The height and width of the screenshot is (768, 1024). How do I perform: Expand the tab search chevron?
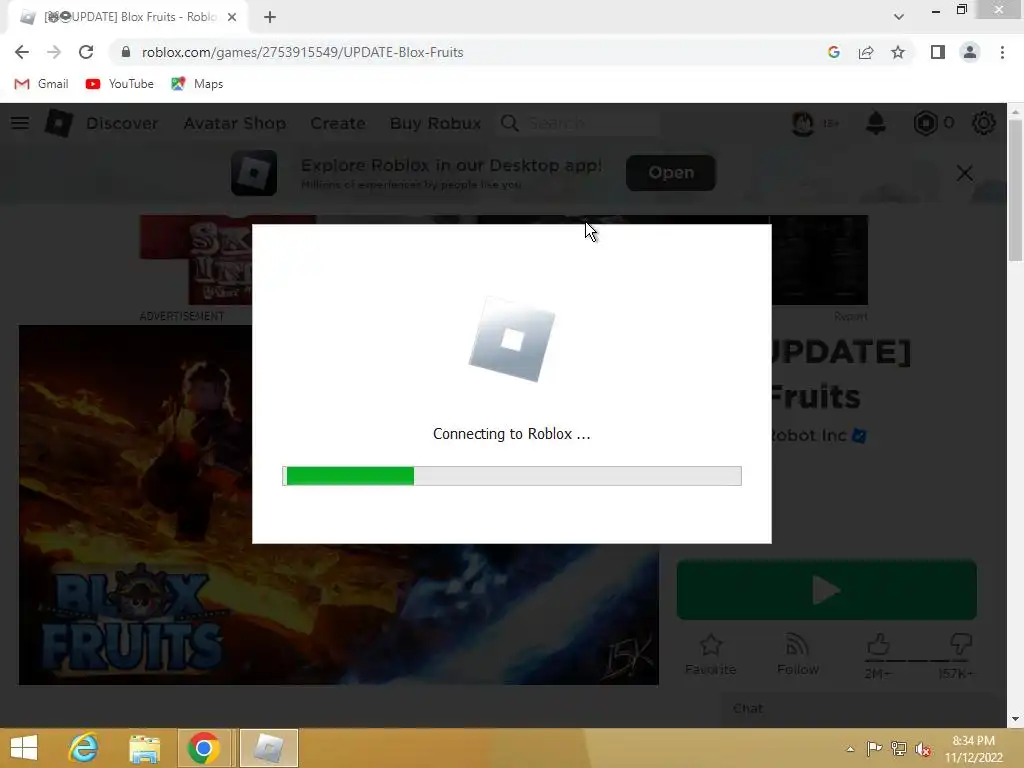(899, 17)
